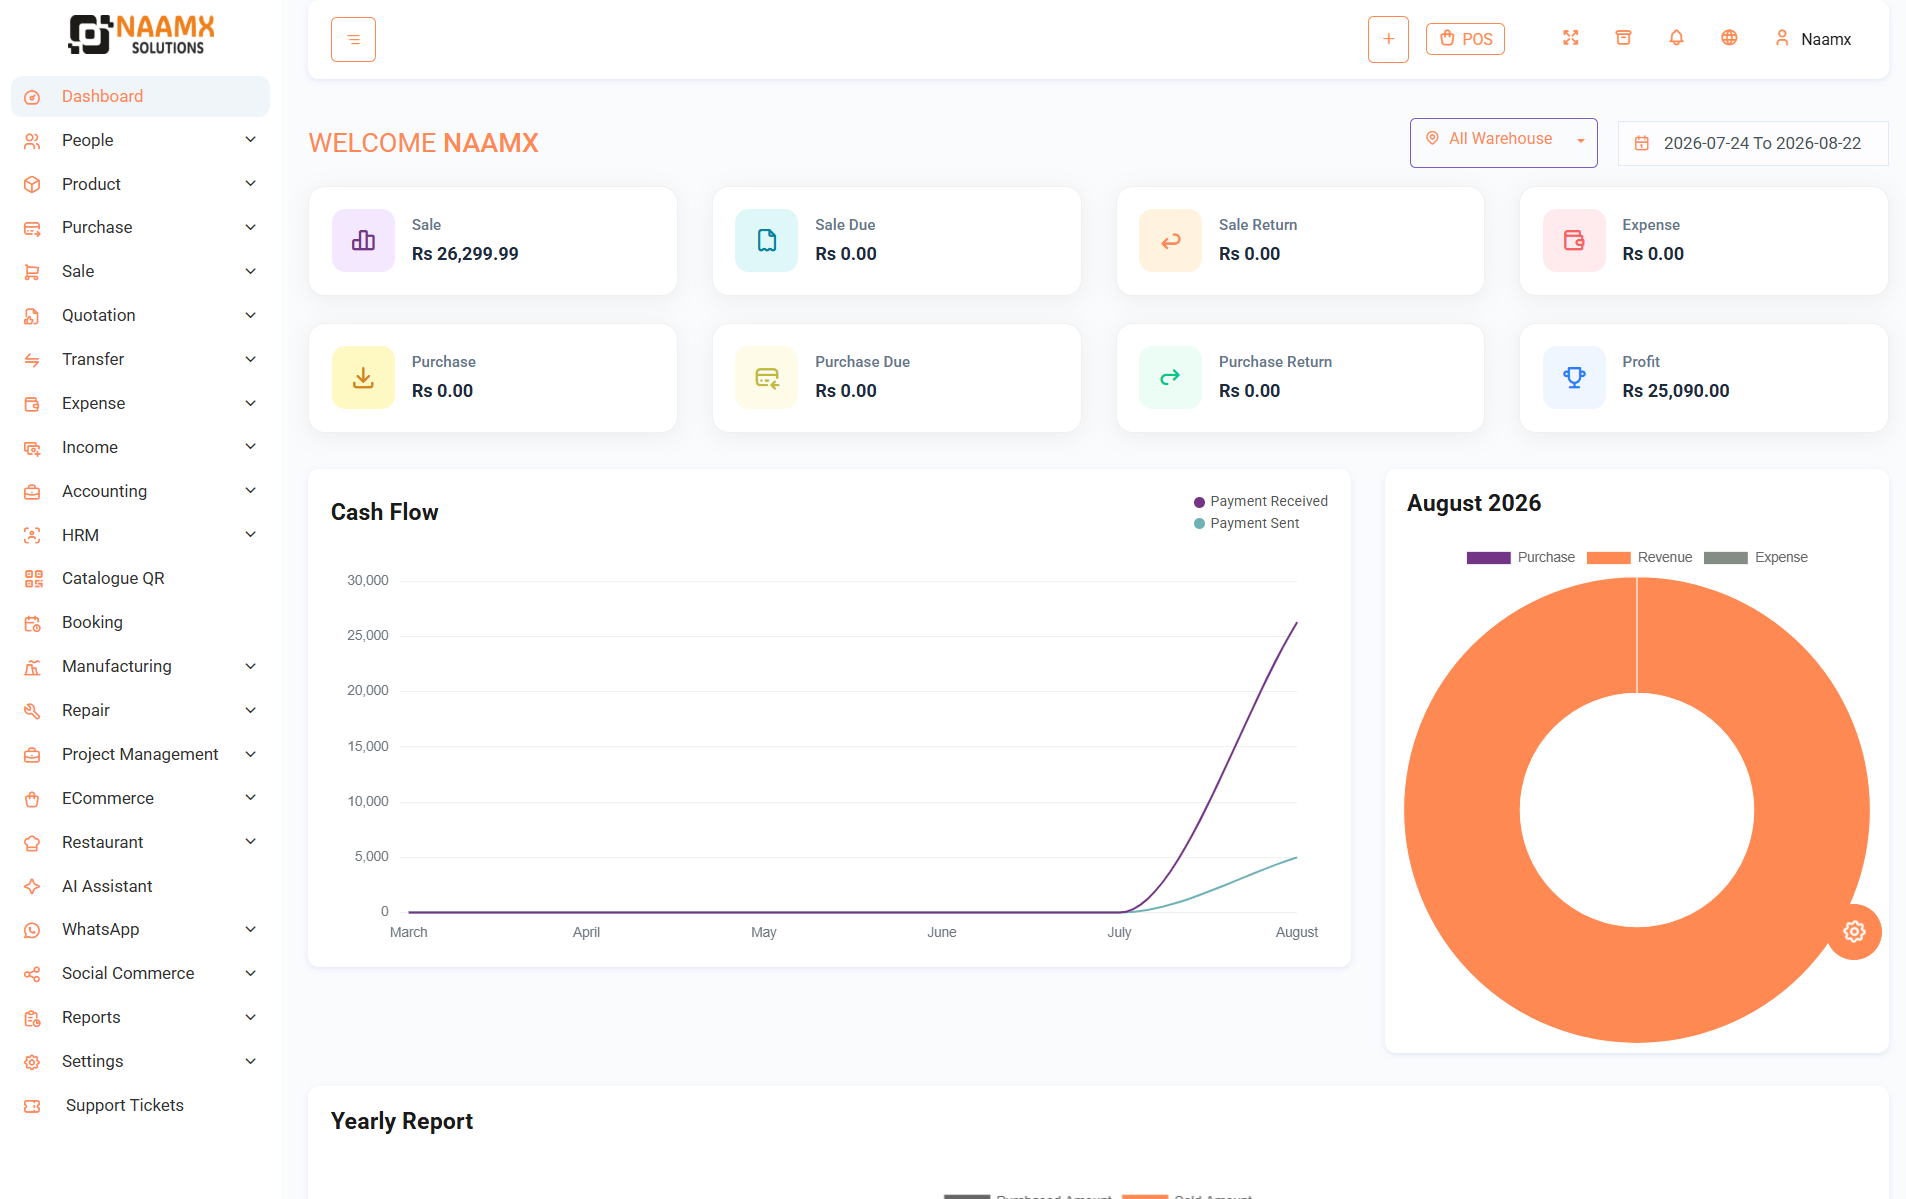
Task: Open Booking page
Action: pyautogui.click(x=140, y=622)
